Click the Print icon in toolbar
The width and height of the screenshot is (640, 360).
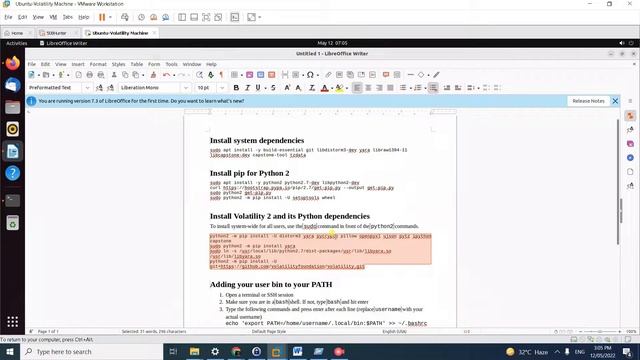pos(89,75)
